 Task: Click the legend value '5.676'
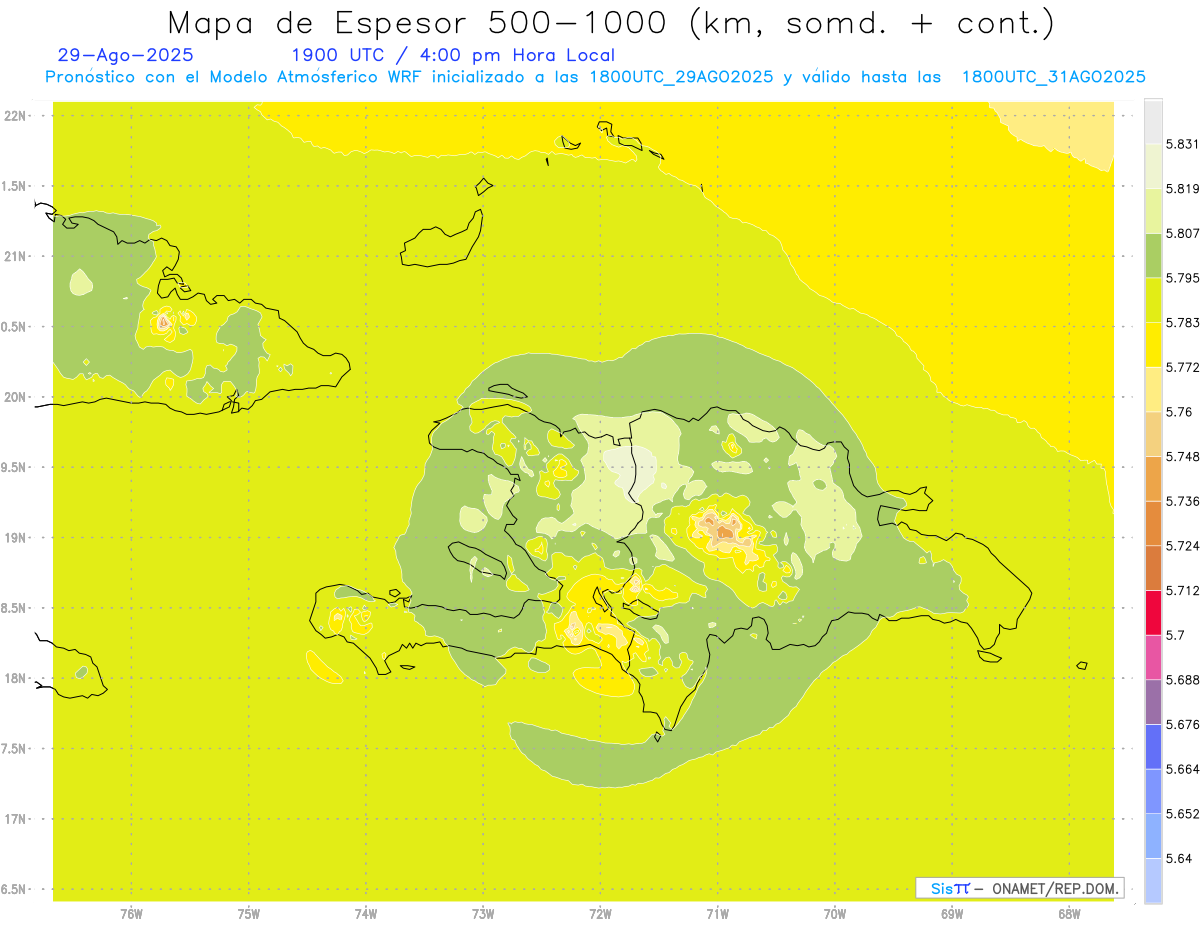click(1182, 724)
